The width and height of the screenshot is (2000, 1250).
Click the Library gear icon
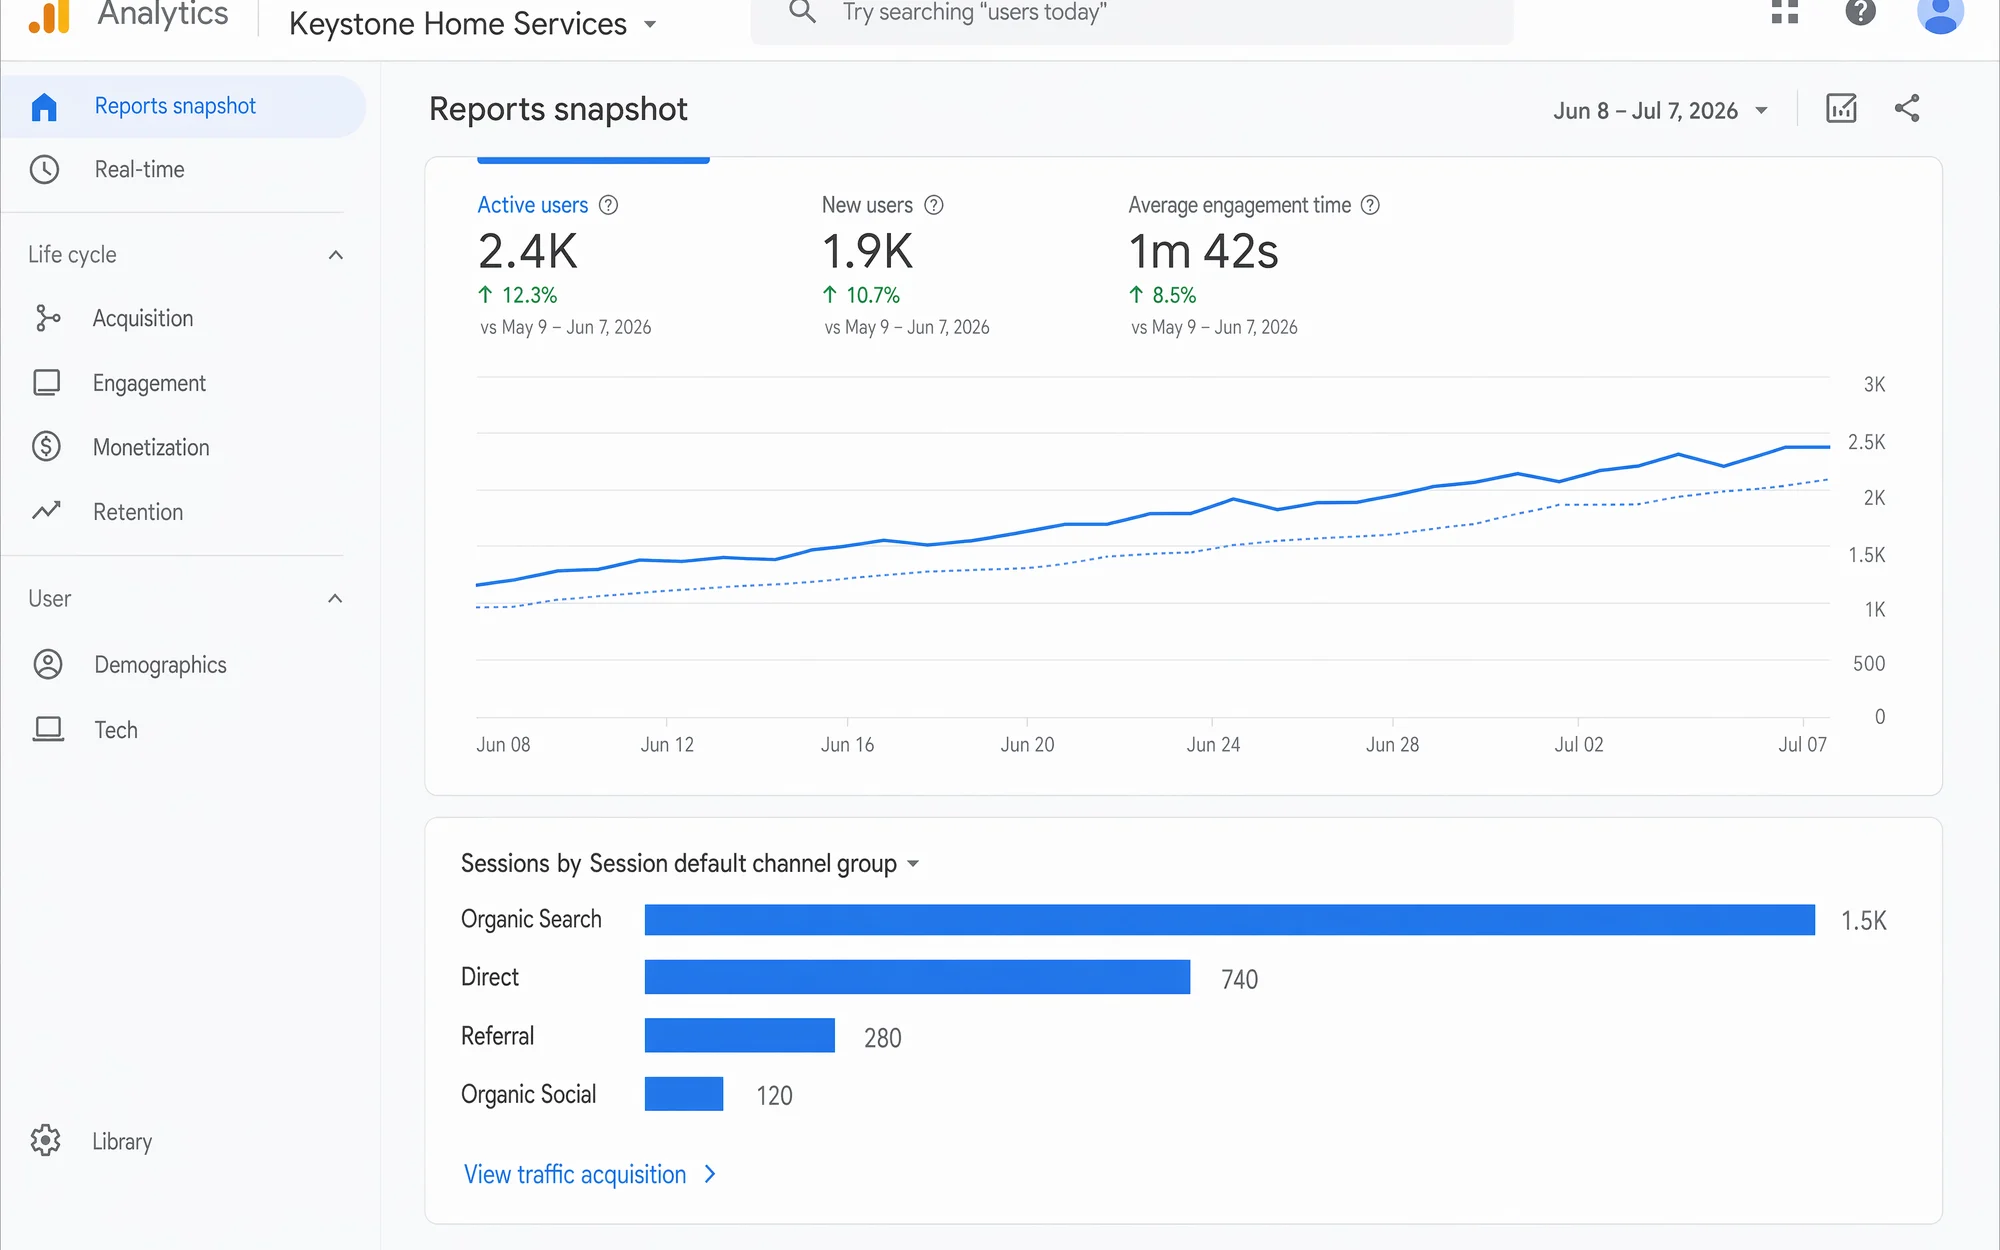point(45,1140)
